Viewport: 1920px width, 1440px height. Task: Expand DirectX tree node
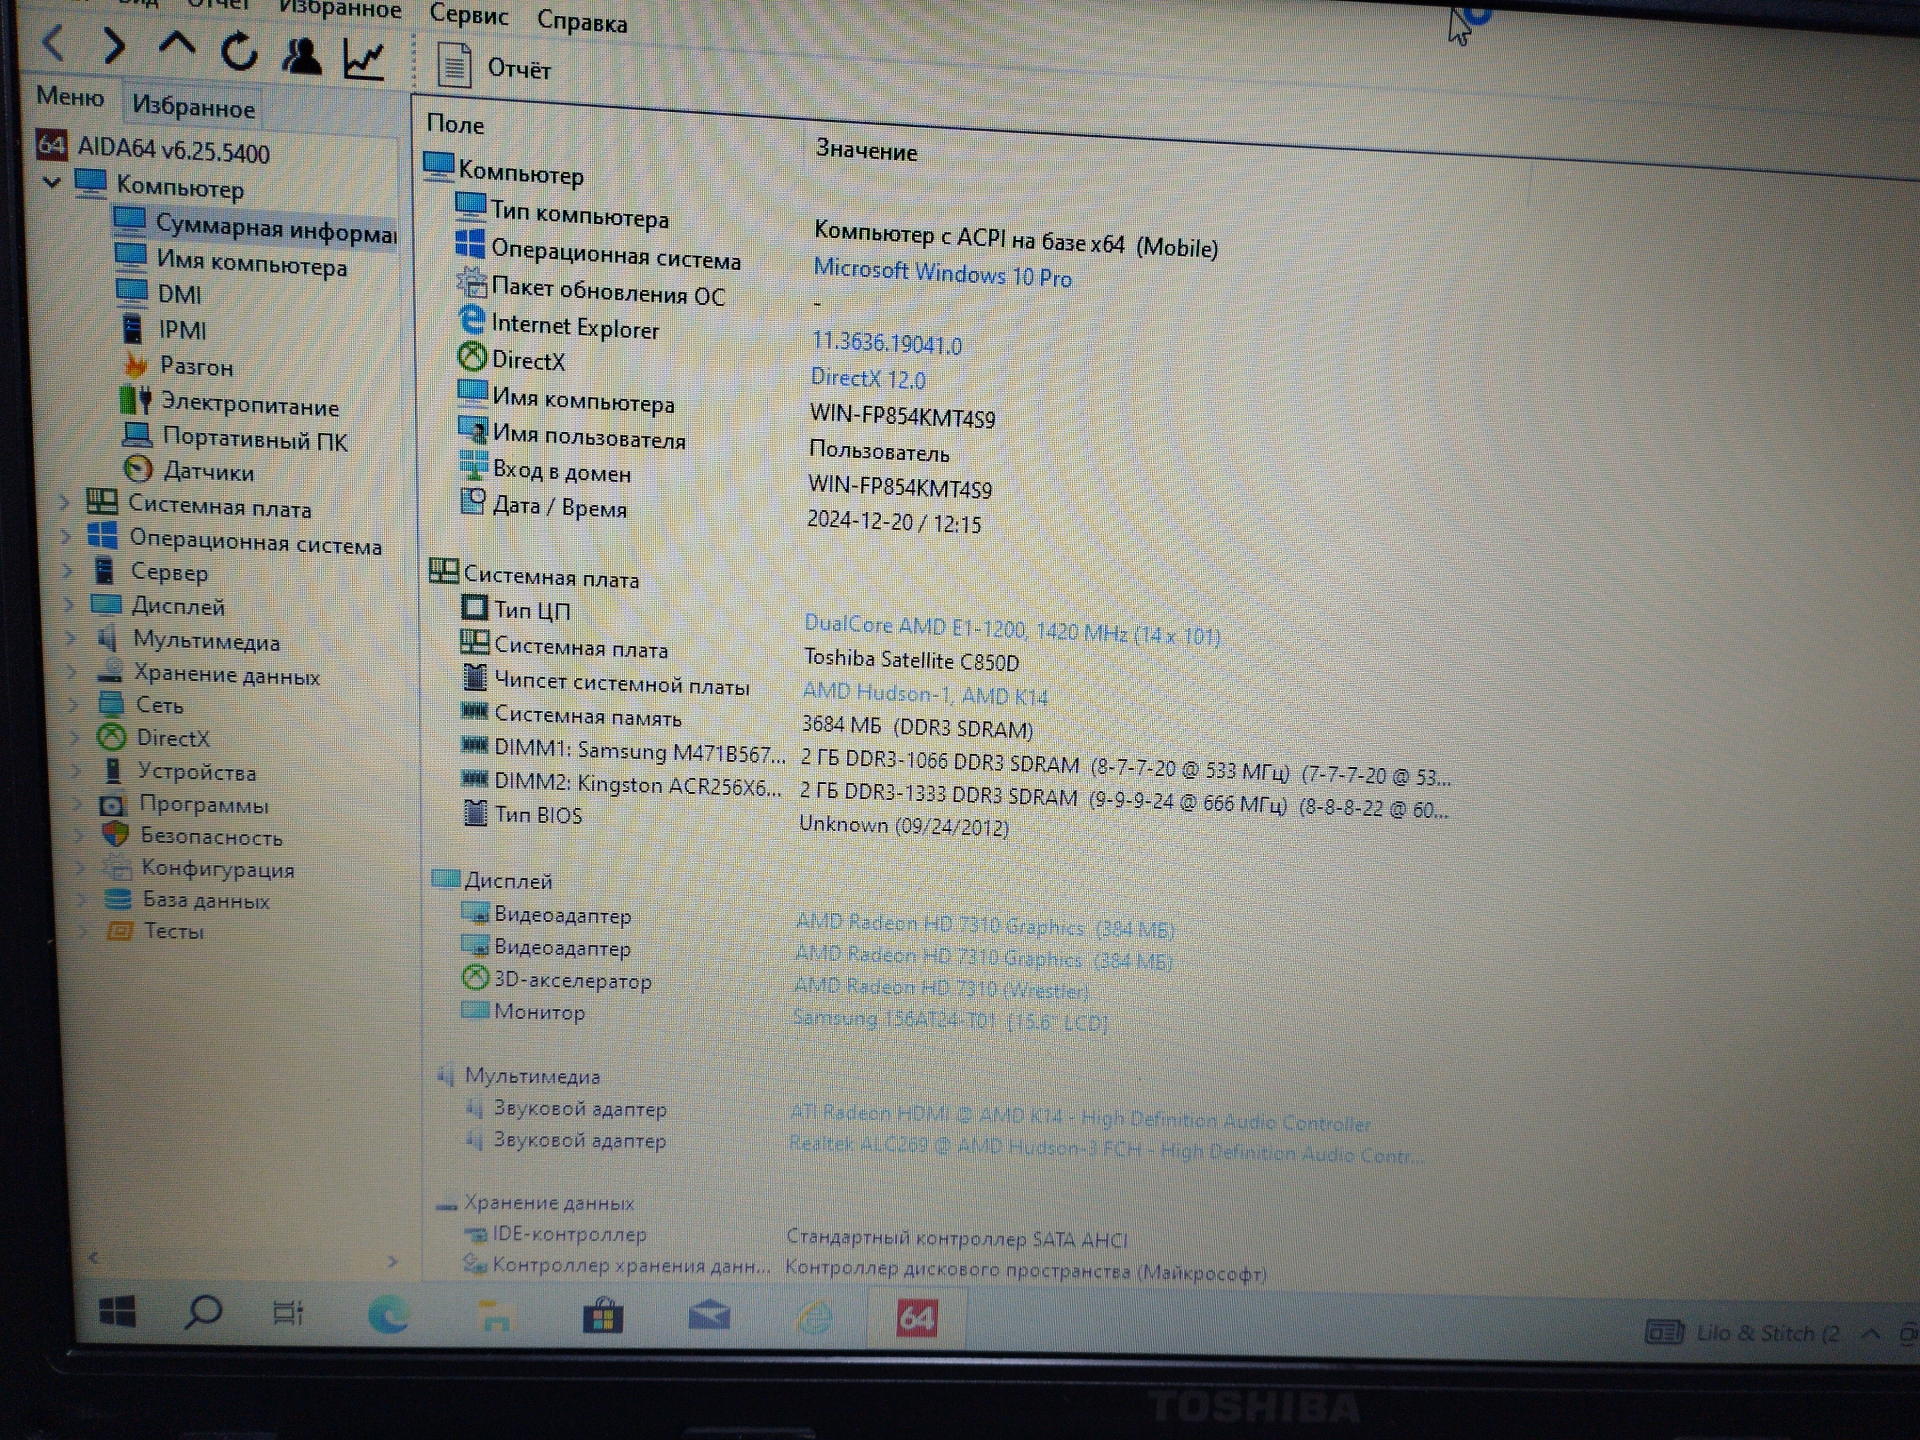[x=75, y=738]
